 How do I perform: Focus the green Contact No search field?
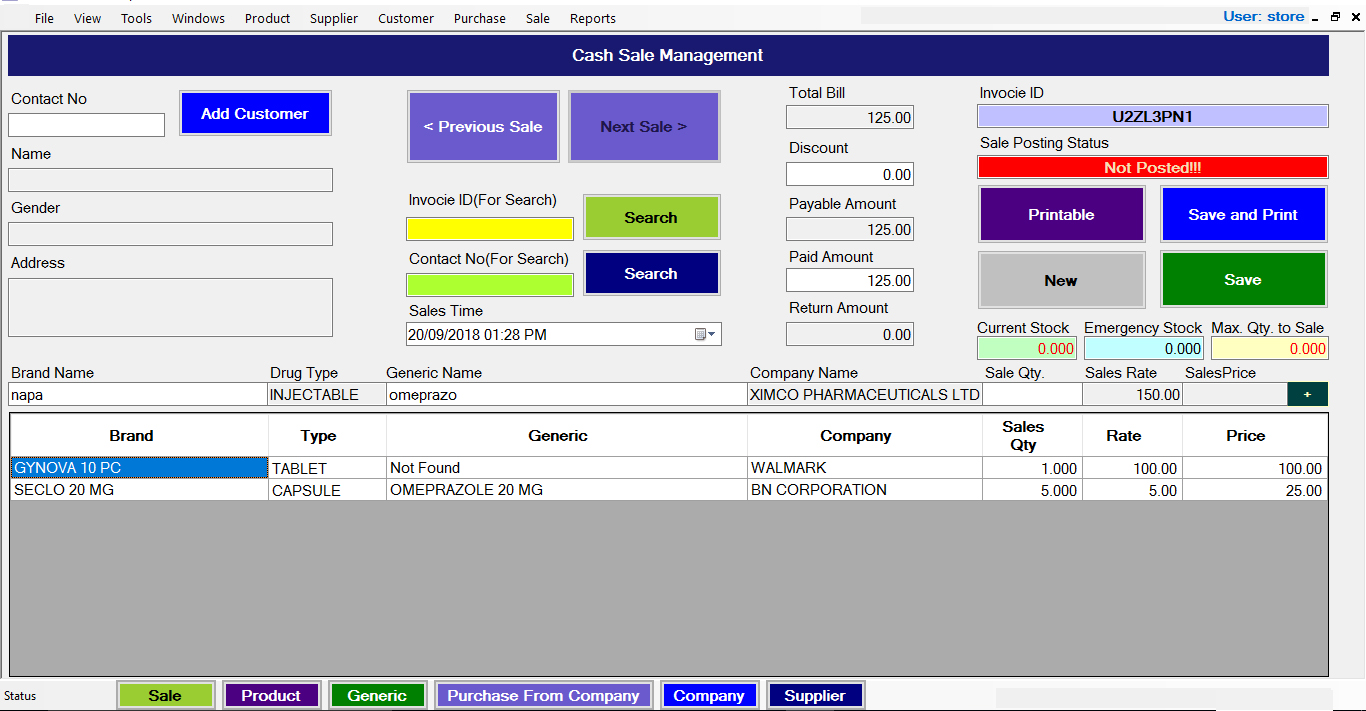(490, 285)
